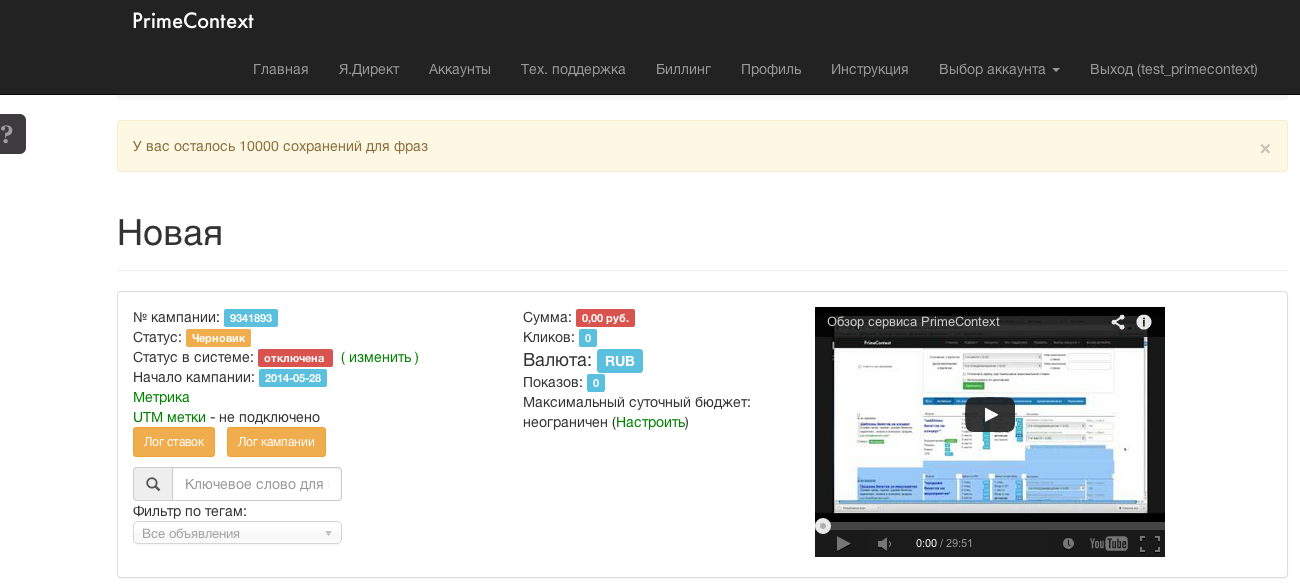Click the RUB currency badge
Image resolution: width=1300 pixels, height=584 pixels.
[x=620, y=361]
